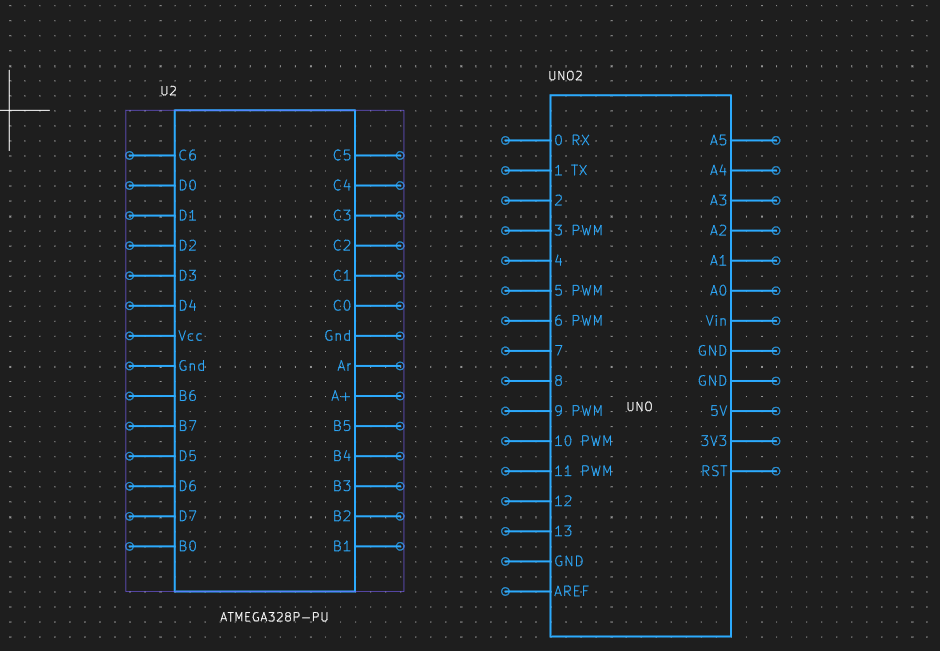Select pin label C6 on U2

click(188, 156)
